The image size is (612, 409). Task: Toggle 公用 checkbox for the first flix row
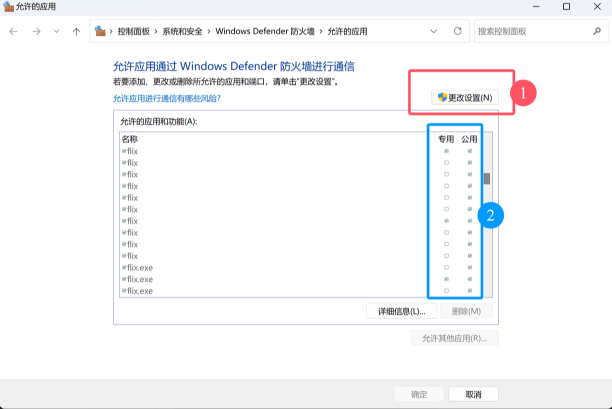[x=470, y=151]
